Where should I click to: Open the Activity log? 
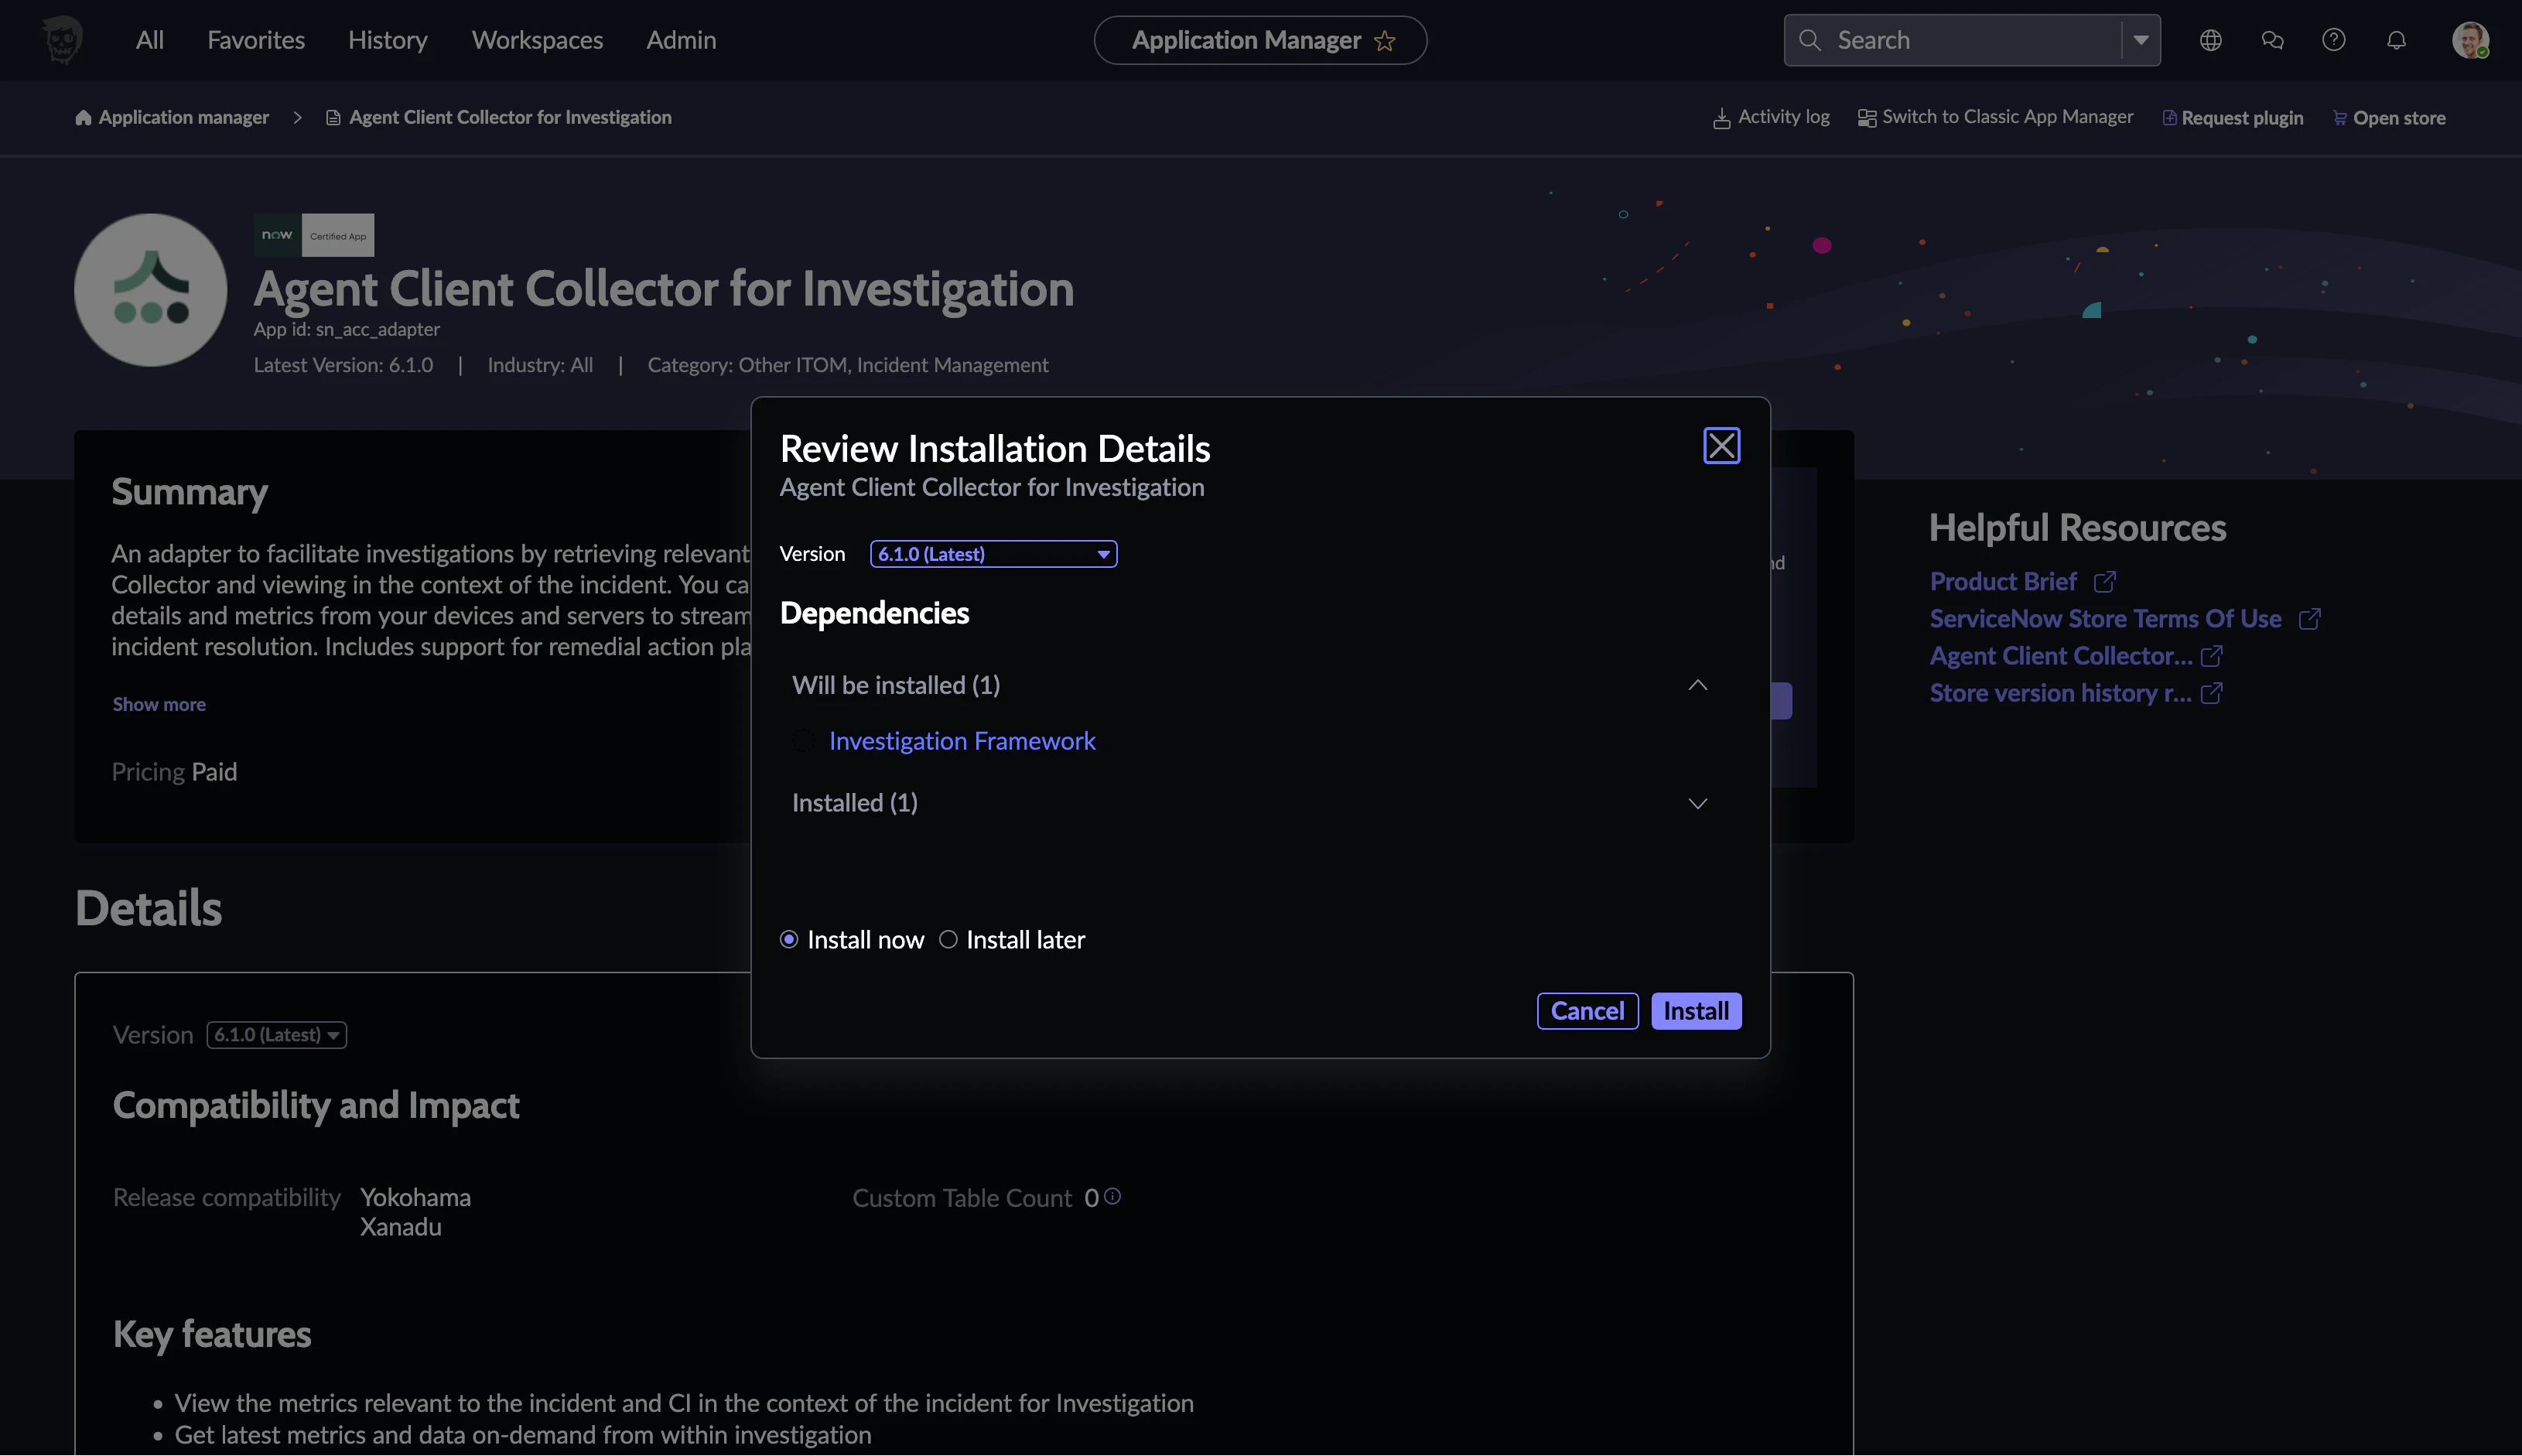pyautogui.click(x=1784, y=117)
